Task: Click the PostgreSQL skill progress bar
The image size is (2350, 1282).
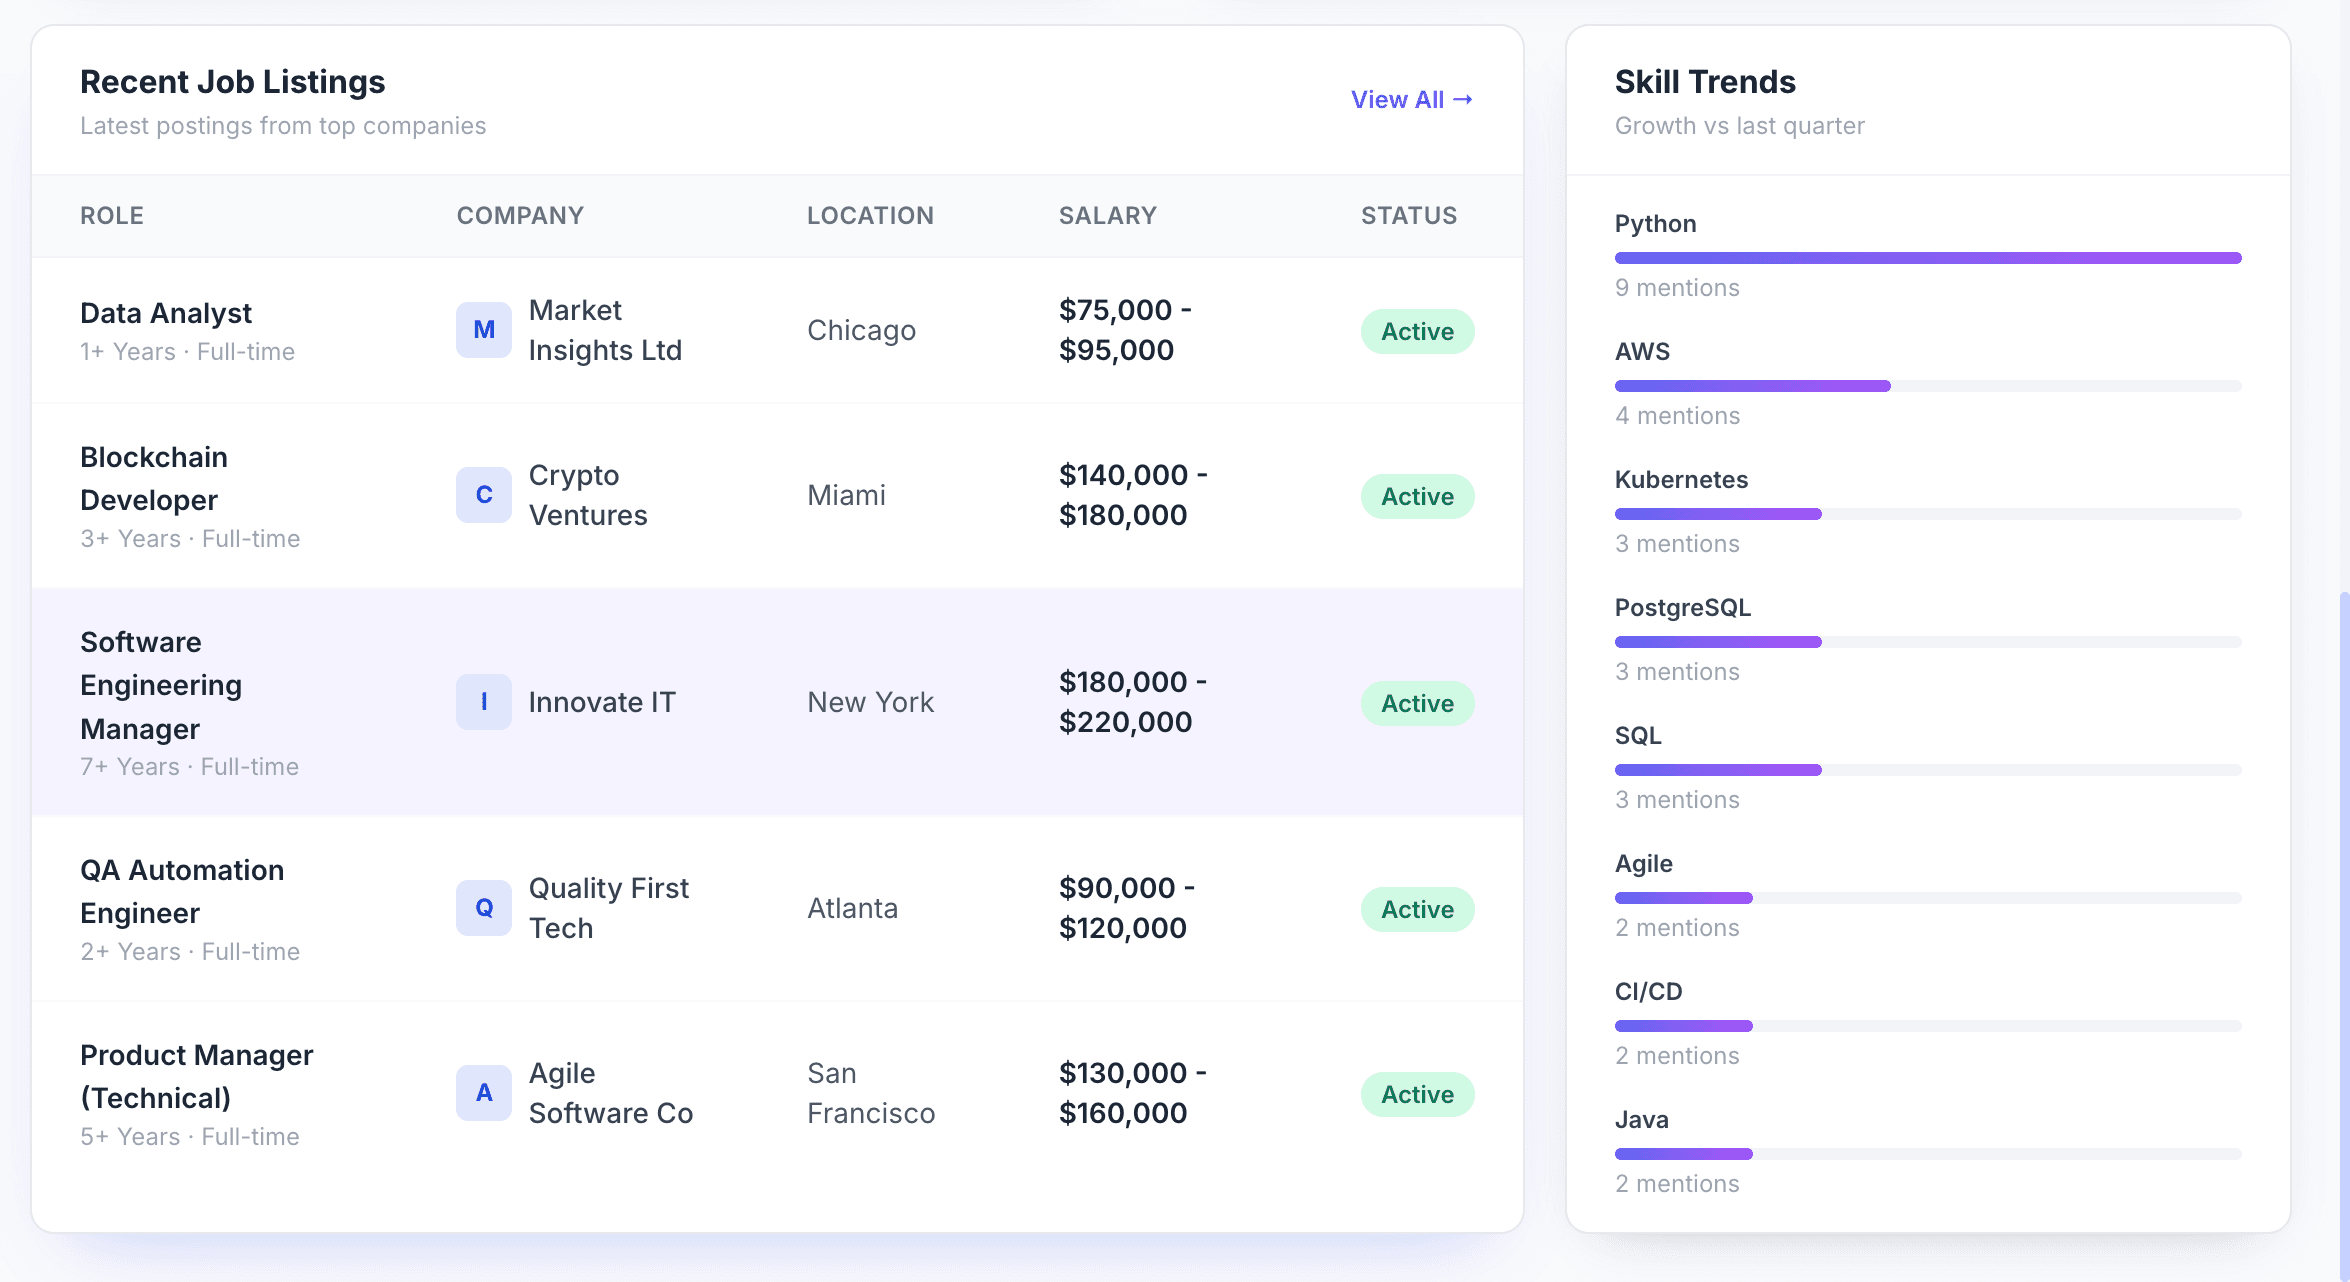Action: [1928, 642]
